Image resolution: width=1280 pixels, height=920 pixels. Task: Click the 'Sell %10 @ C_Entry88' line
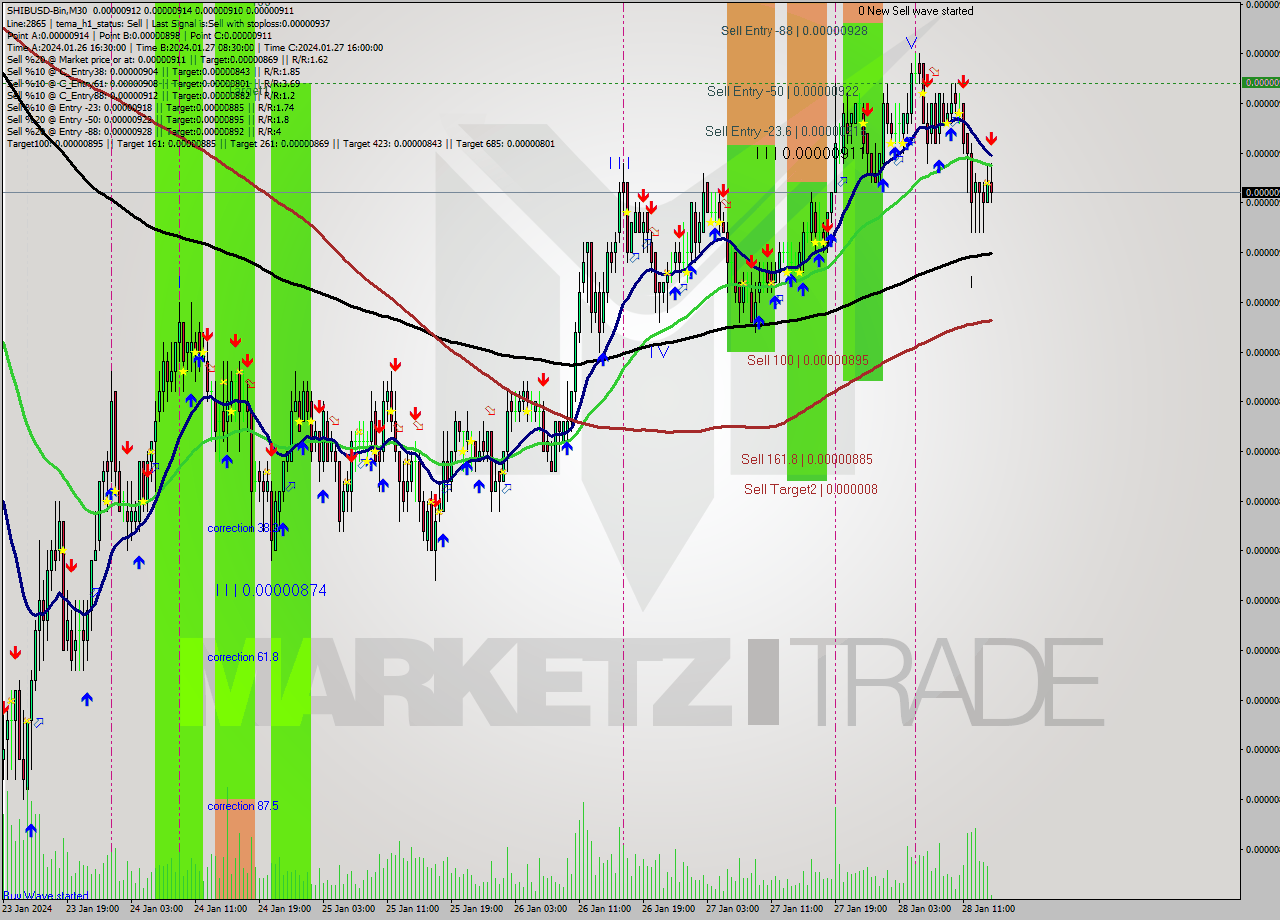click(150, 95)
